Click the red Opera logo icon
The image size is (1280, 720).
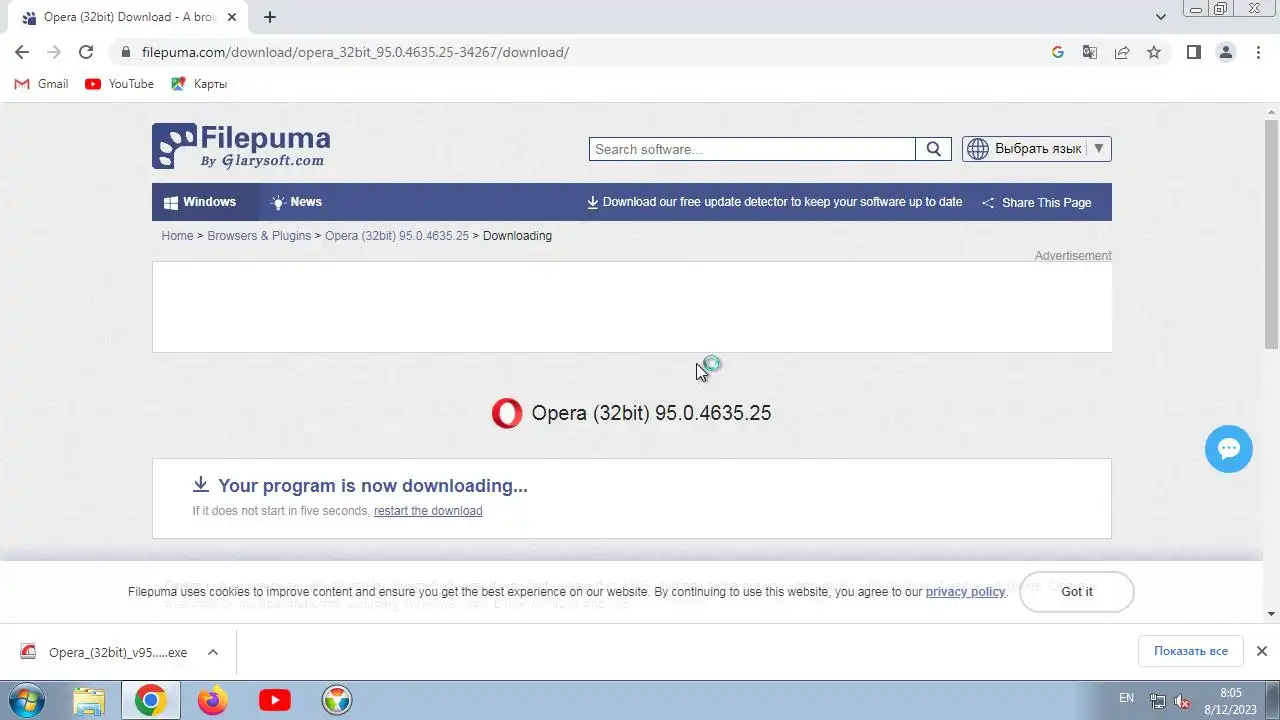pos(507,413)
